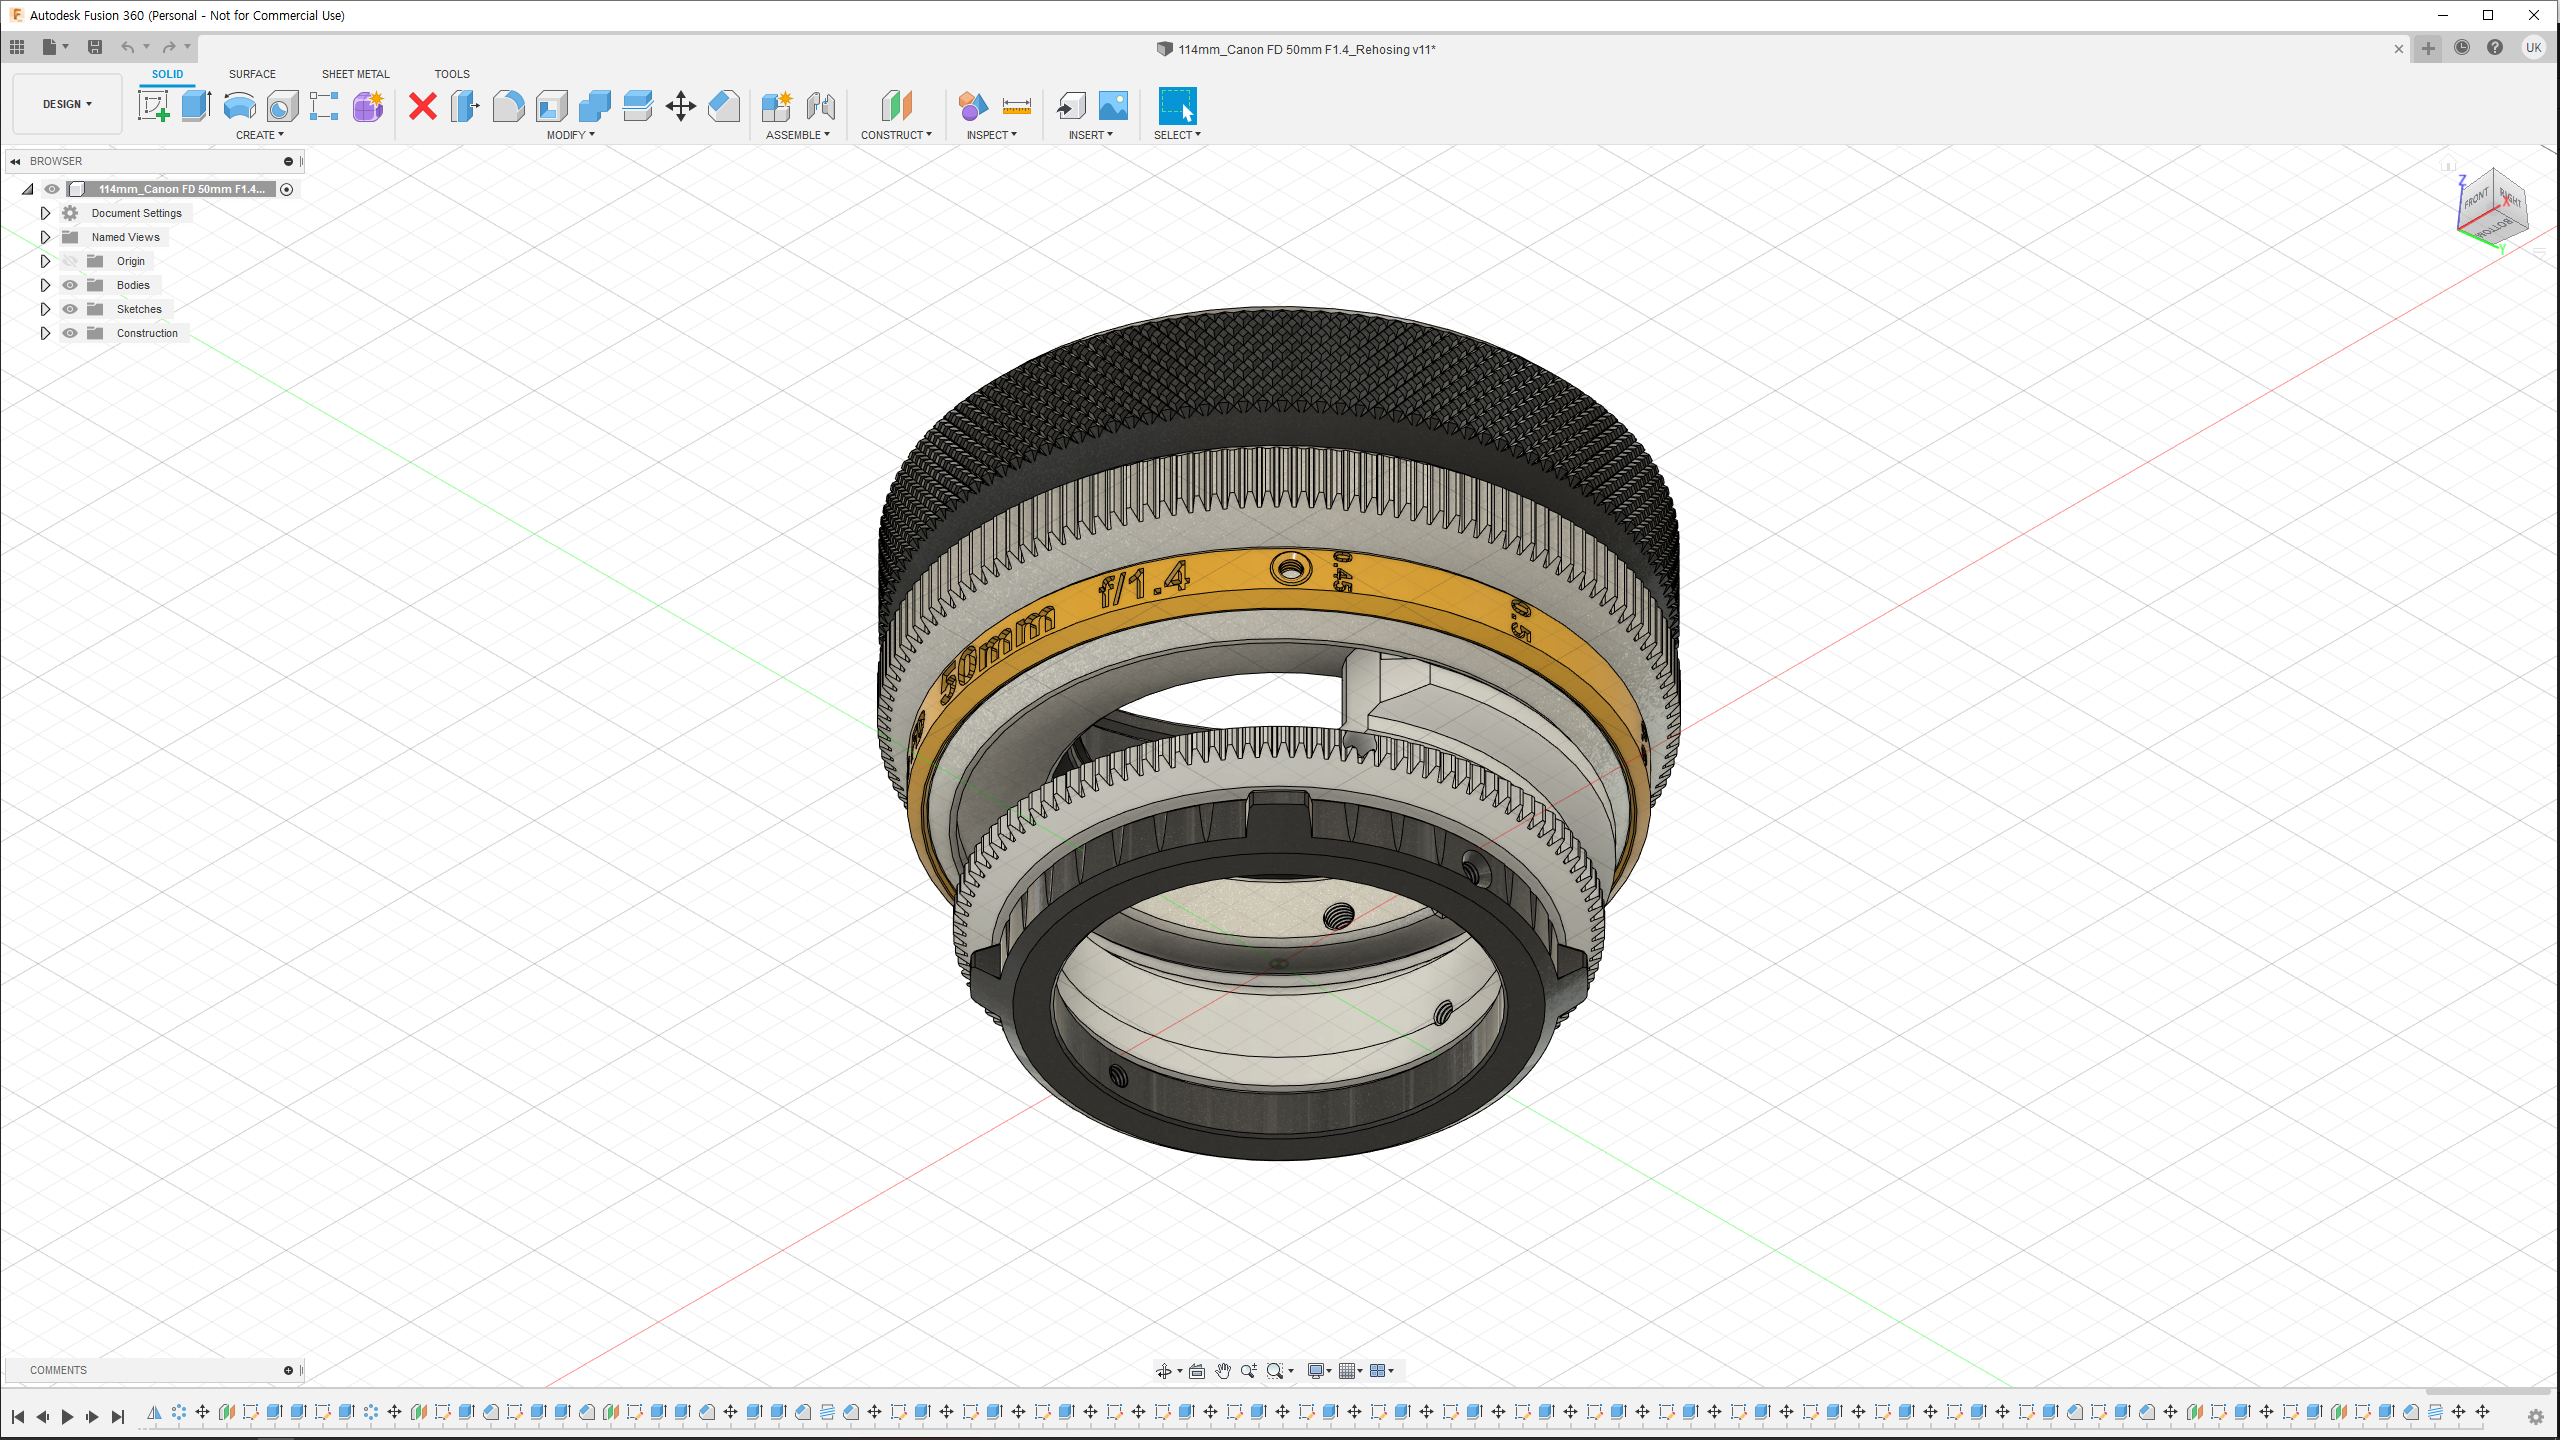Show the hidden Origin folder

pyautogui.click(x=70, y=261)
